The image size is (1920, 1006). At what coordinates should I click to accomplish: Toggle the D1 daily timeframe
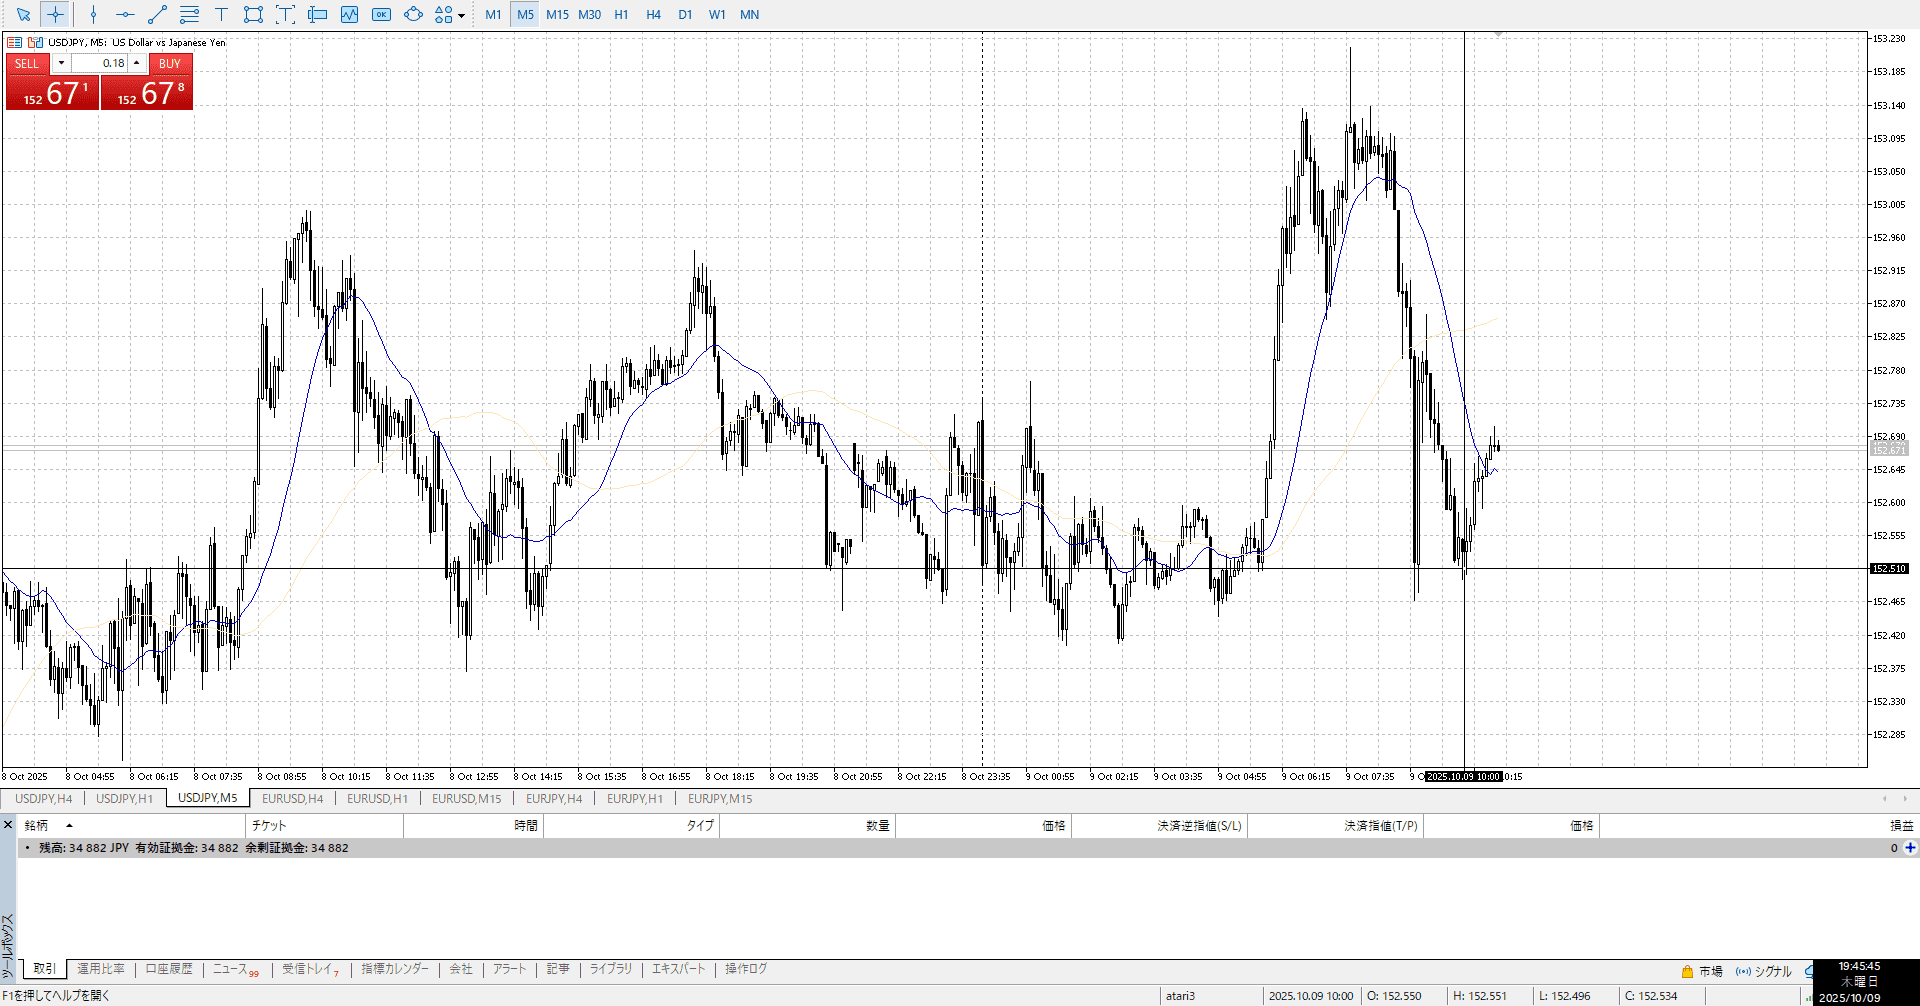coord(685,15)
